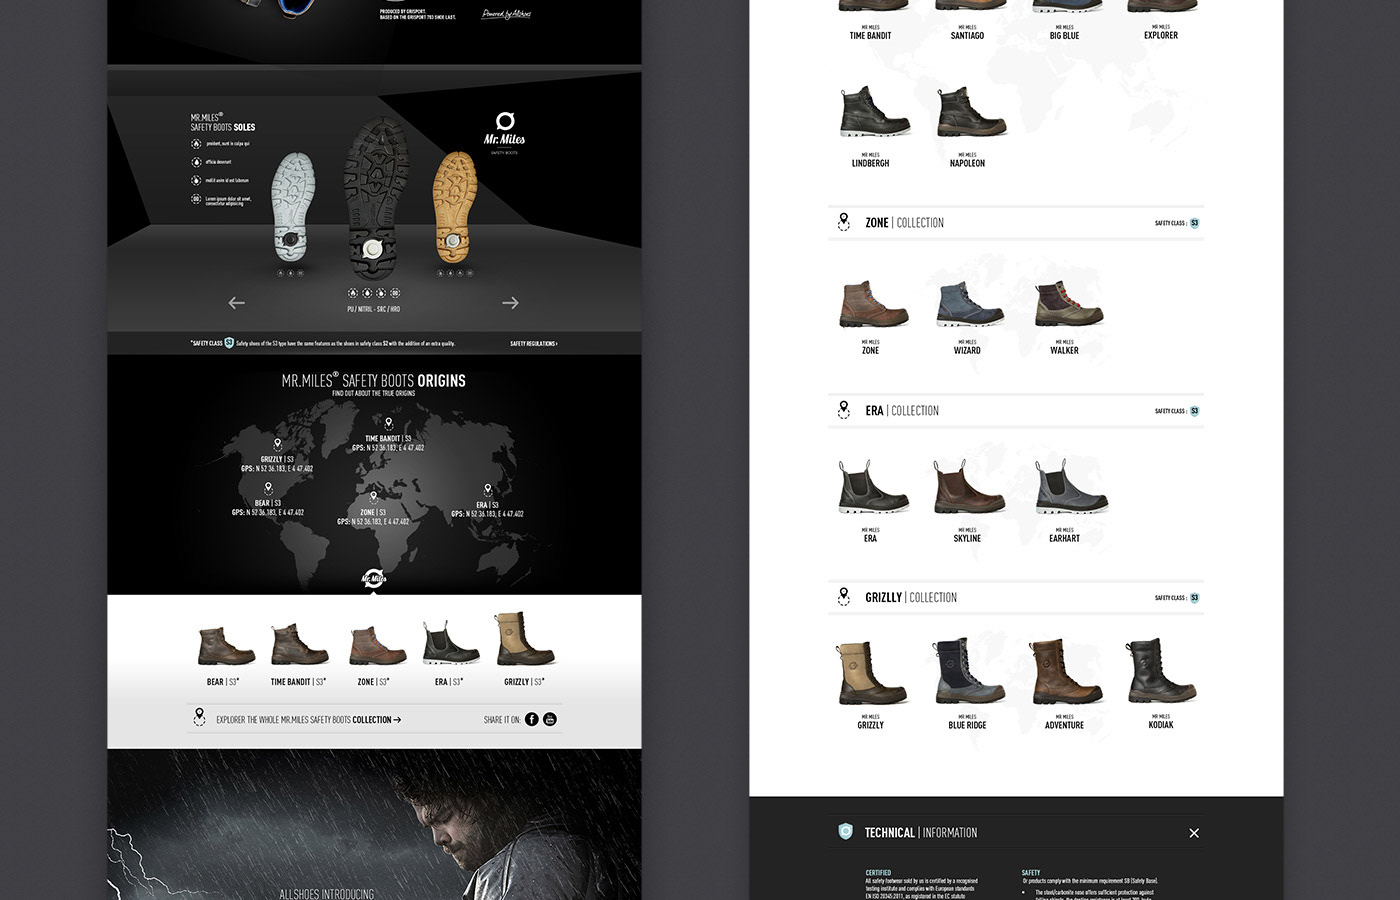Click the Time Bandit location pin on the map

(x=389, y=424)
